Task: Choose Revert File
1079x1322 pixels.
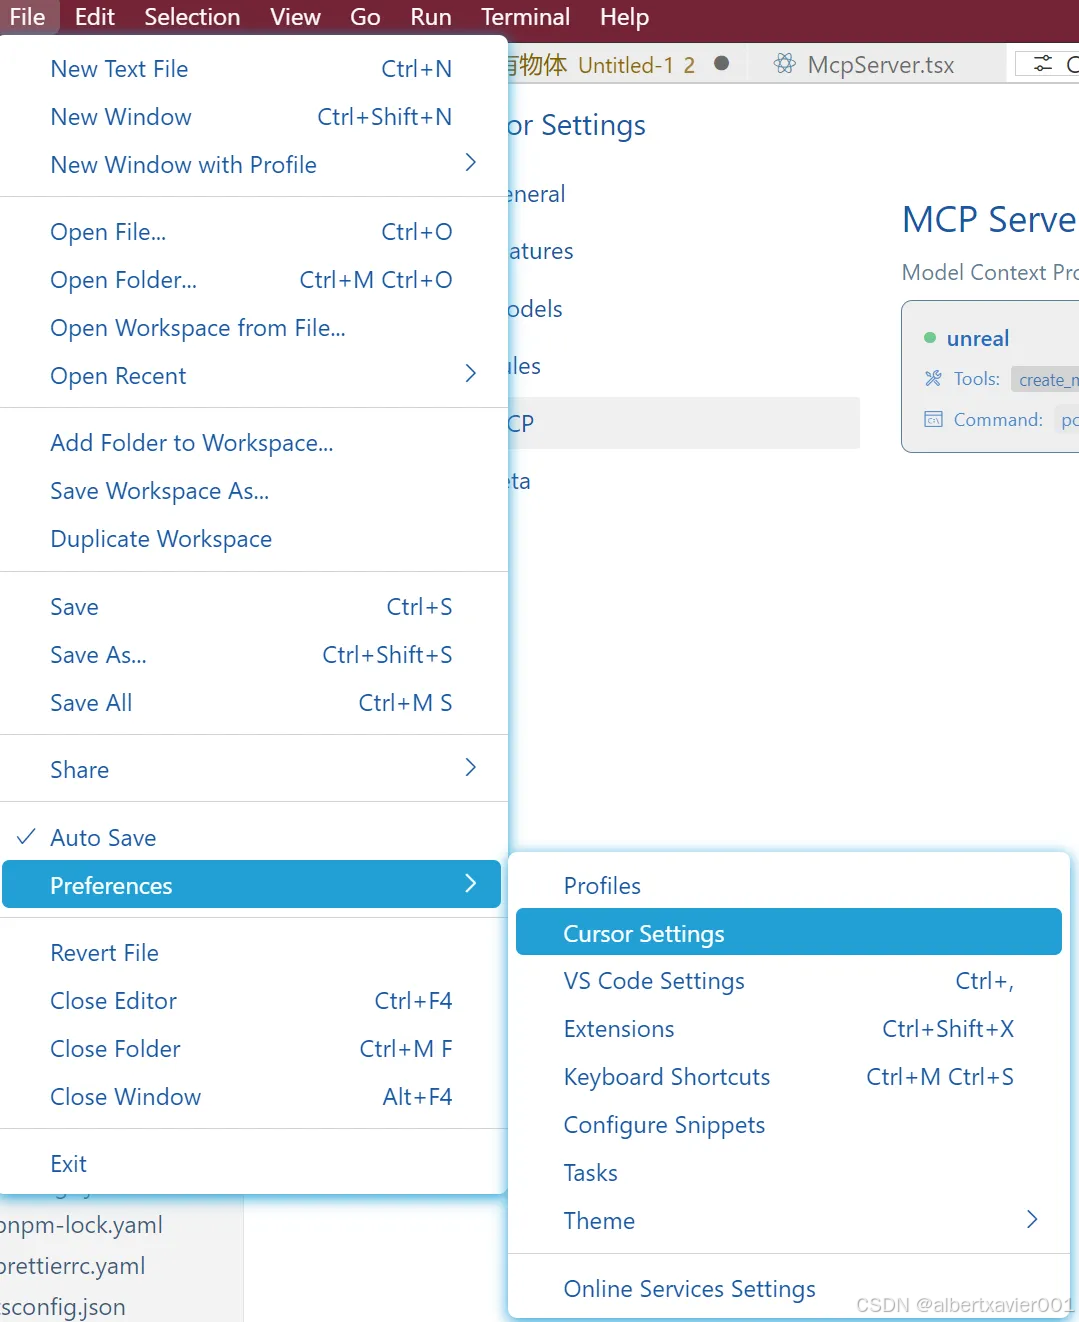Action: (x=251, y=953)
